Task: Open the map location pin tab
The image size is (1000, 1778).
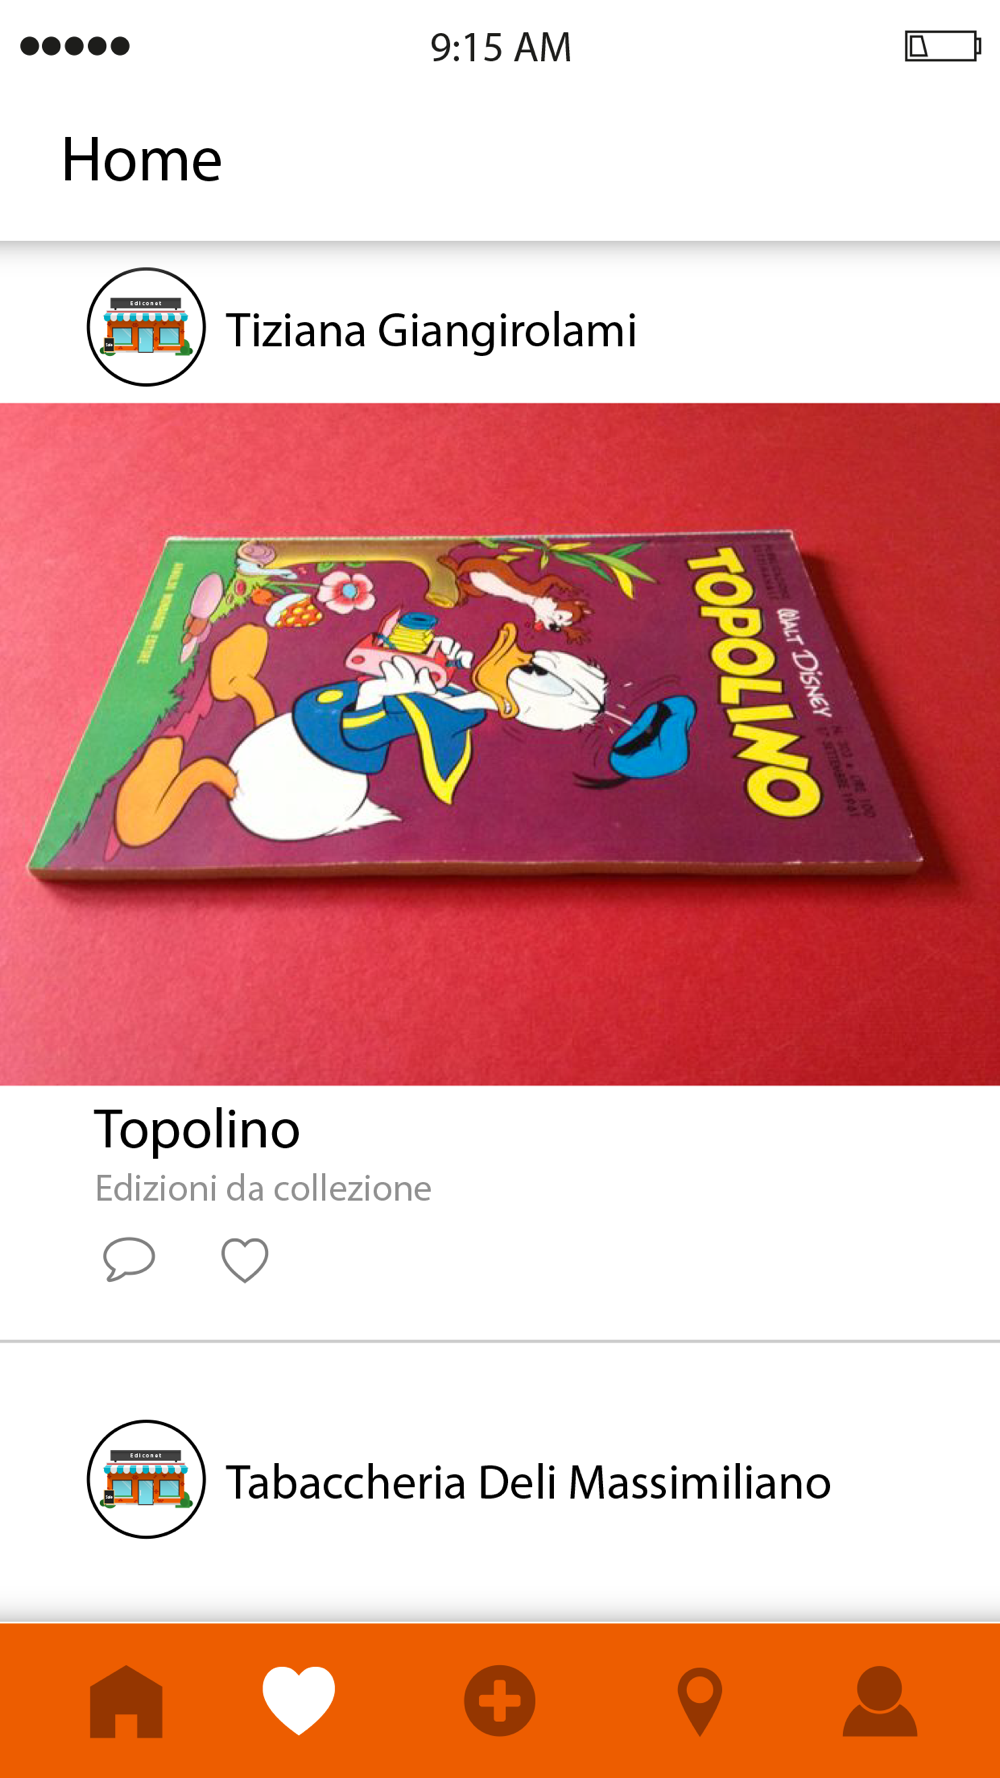Action: (x=700, y=1702)
